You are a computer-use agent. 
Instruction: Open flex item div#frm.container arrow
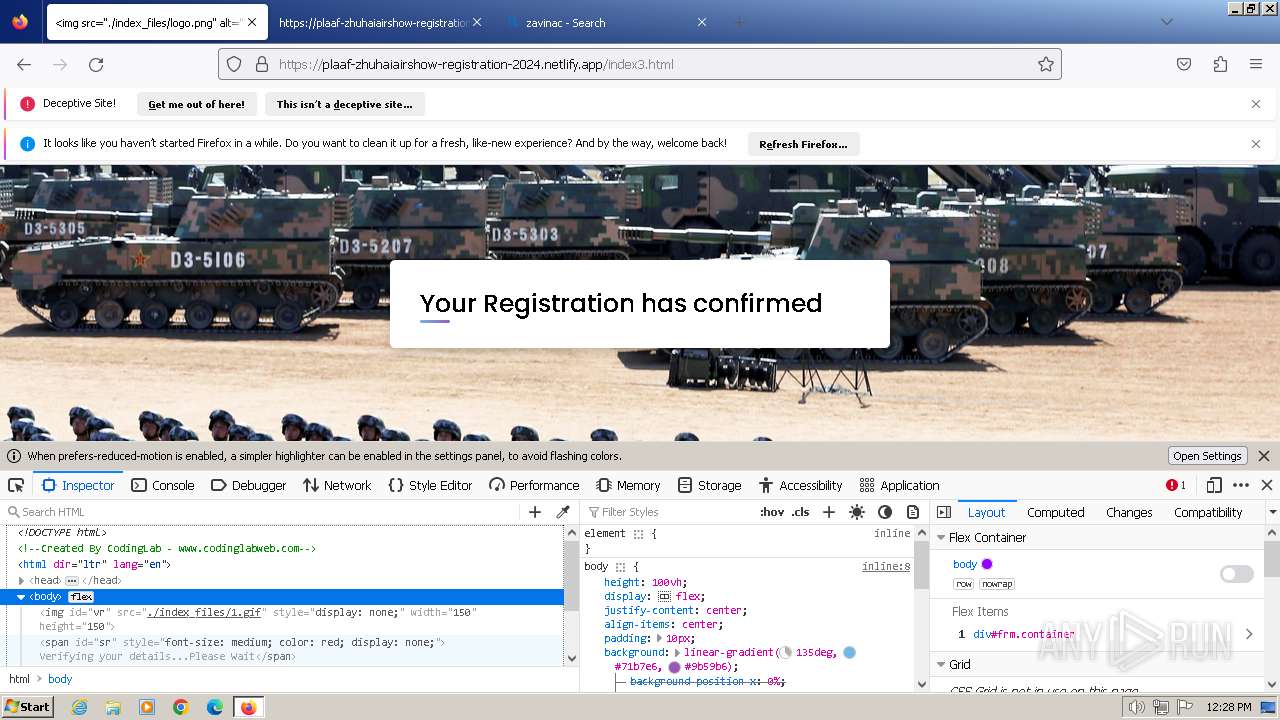tap(1249, 634)
